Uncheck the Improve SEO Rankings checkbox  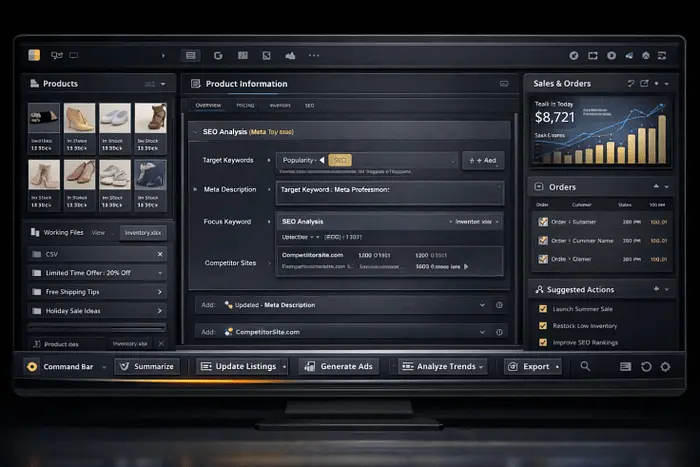[x=543, y=343]
